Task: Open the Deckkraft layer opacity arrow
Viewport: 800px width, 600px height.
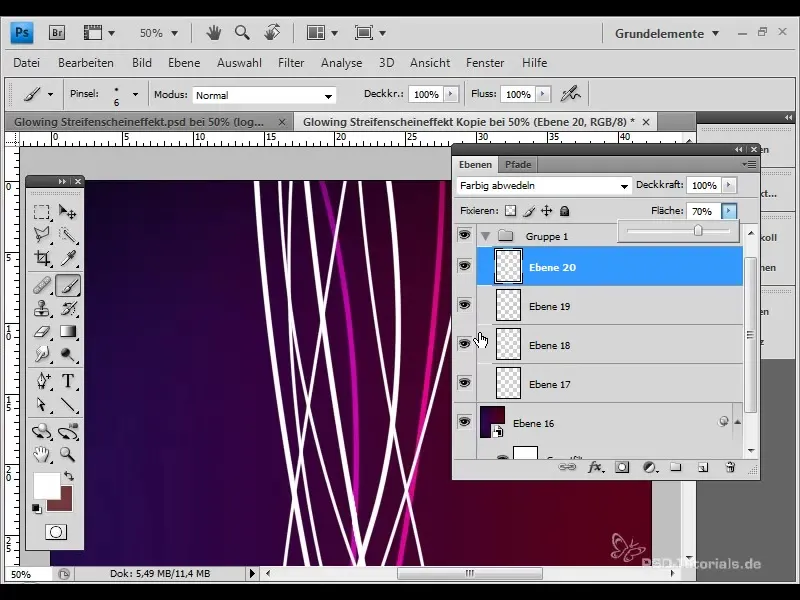Action: [729, 185]
